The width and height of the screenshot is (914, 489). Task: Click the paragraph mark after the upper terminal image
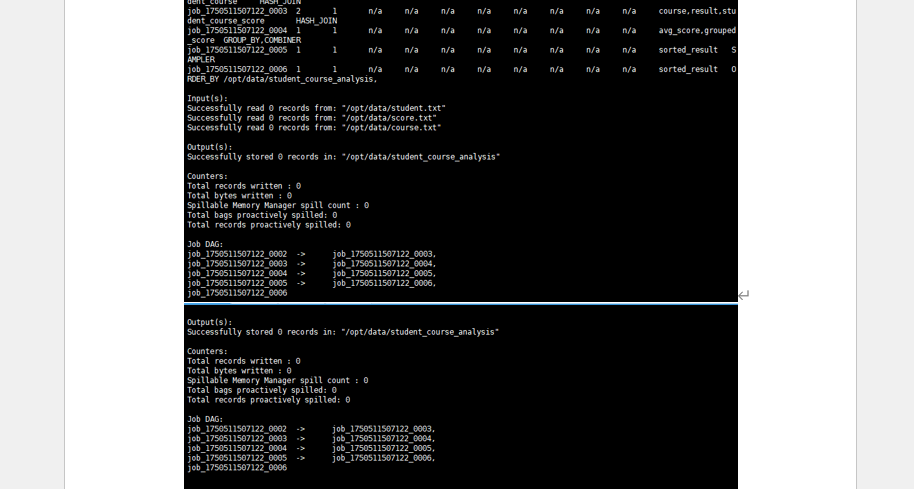[743, 295]
